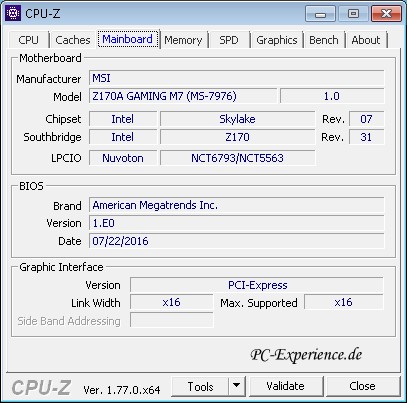The width and height of the screenshot is (407, 403).
Task: Select the Southbridge Z170 value
Action: pyautogui.click(x=237, y=137)
